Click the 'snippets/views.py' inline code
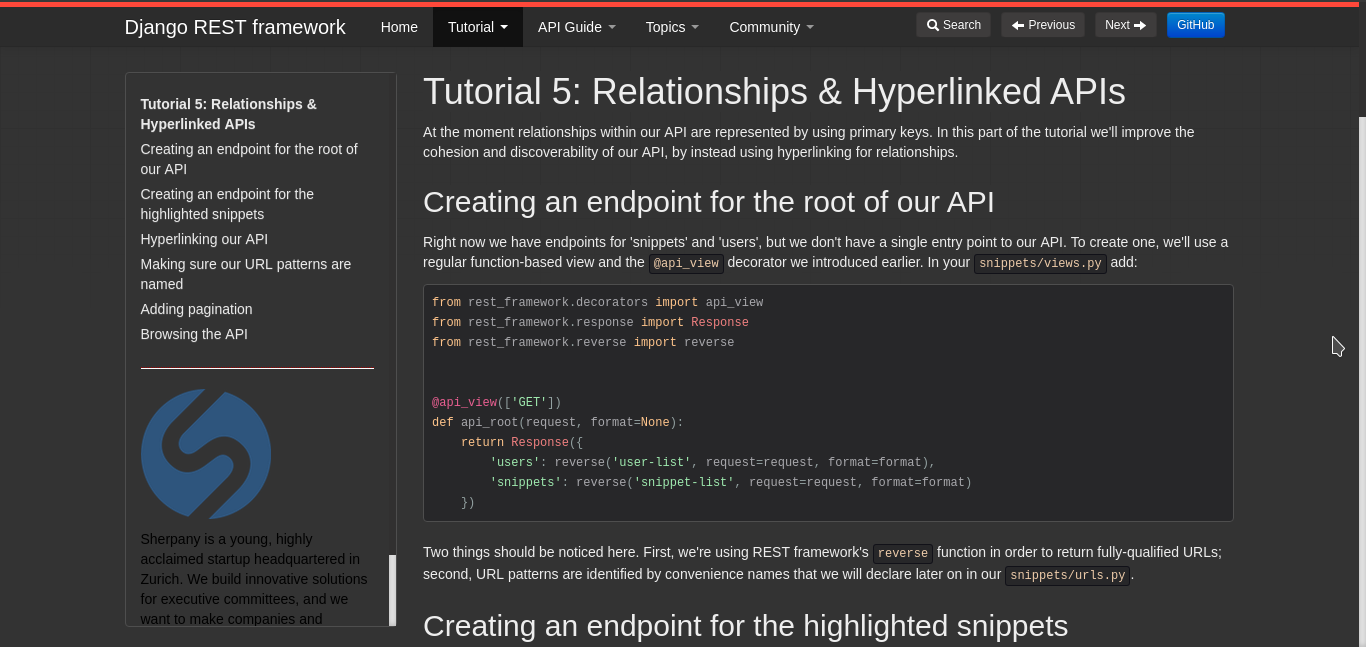The height and width of the screenshot is (647, 1366). tap(1040, 264)
